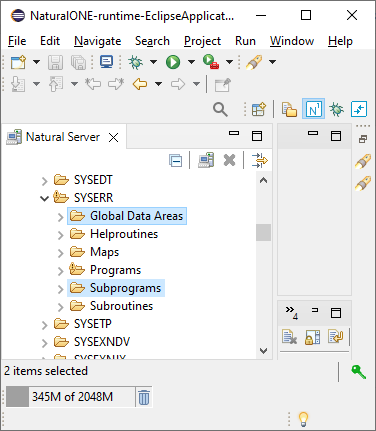Click the pen icon in the main toolbar
This screenshot has height=431, width=376.
(x=254, y=62)
